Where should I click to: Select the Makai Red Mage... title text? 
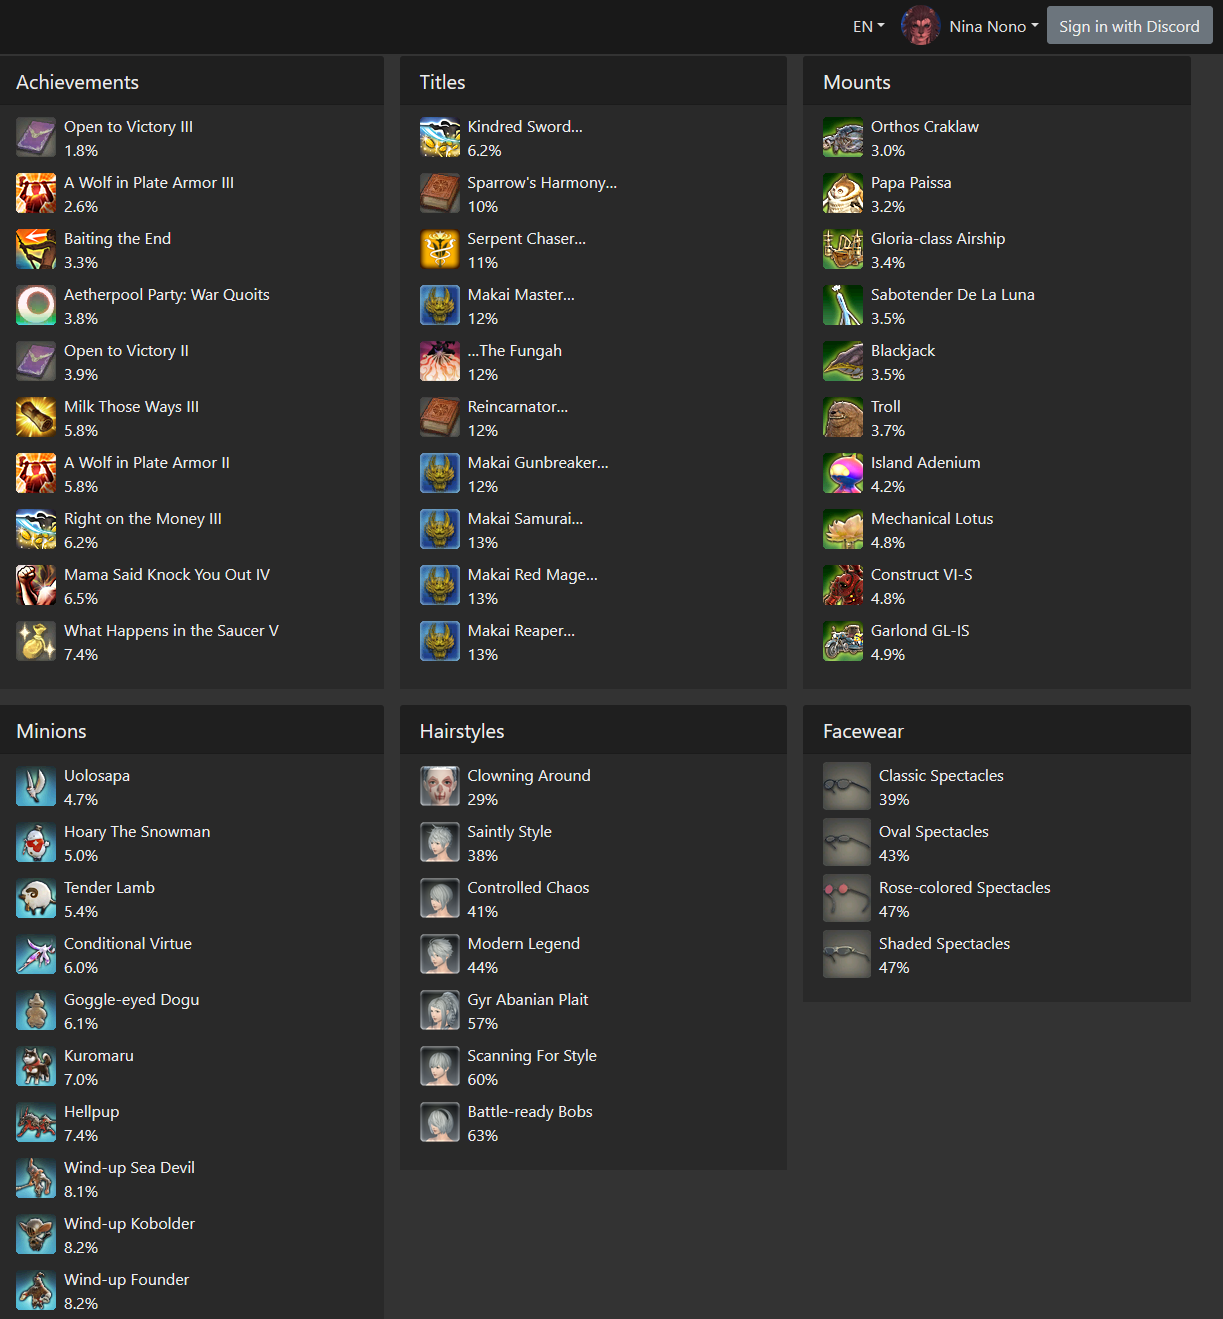point(533,575)
